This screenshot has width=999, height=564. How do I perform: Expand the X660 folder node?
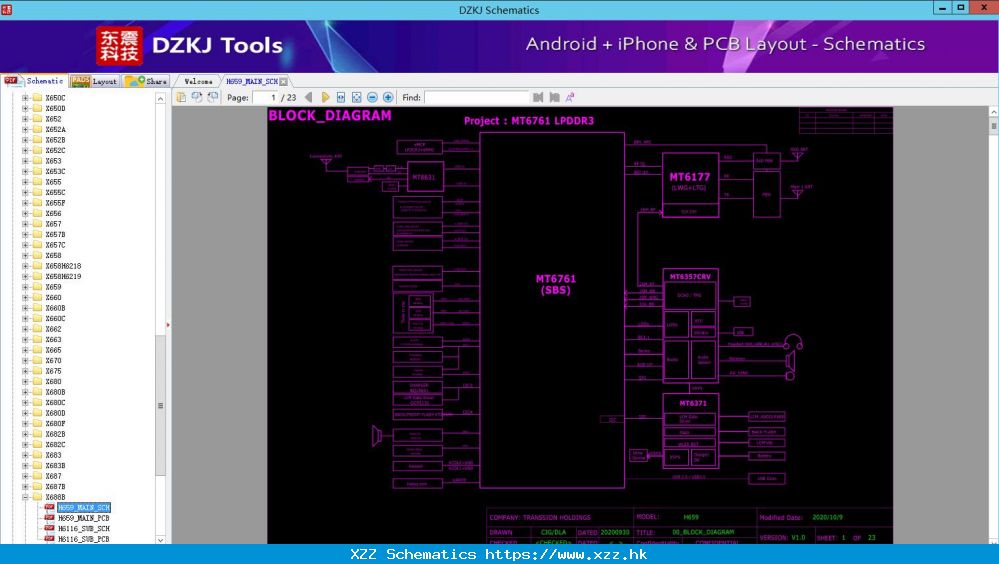pyautogui.click(x=25, y=297)
